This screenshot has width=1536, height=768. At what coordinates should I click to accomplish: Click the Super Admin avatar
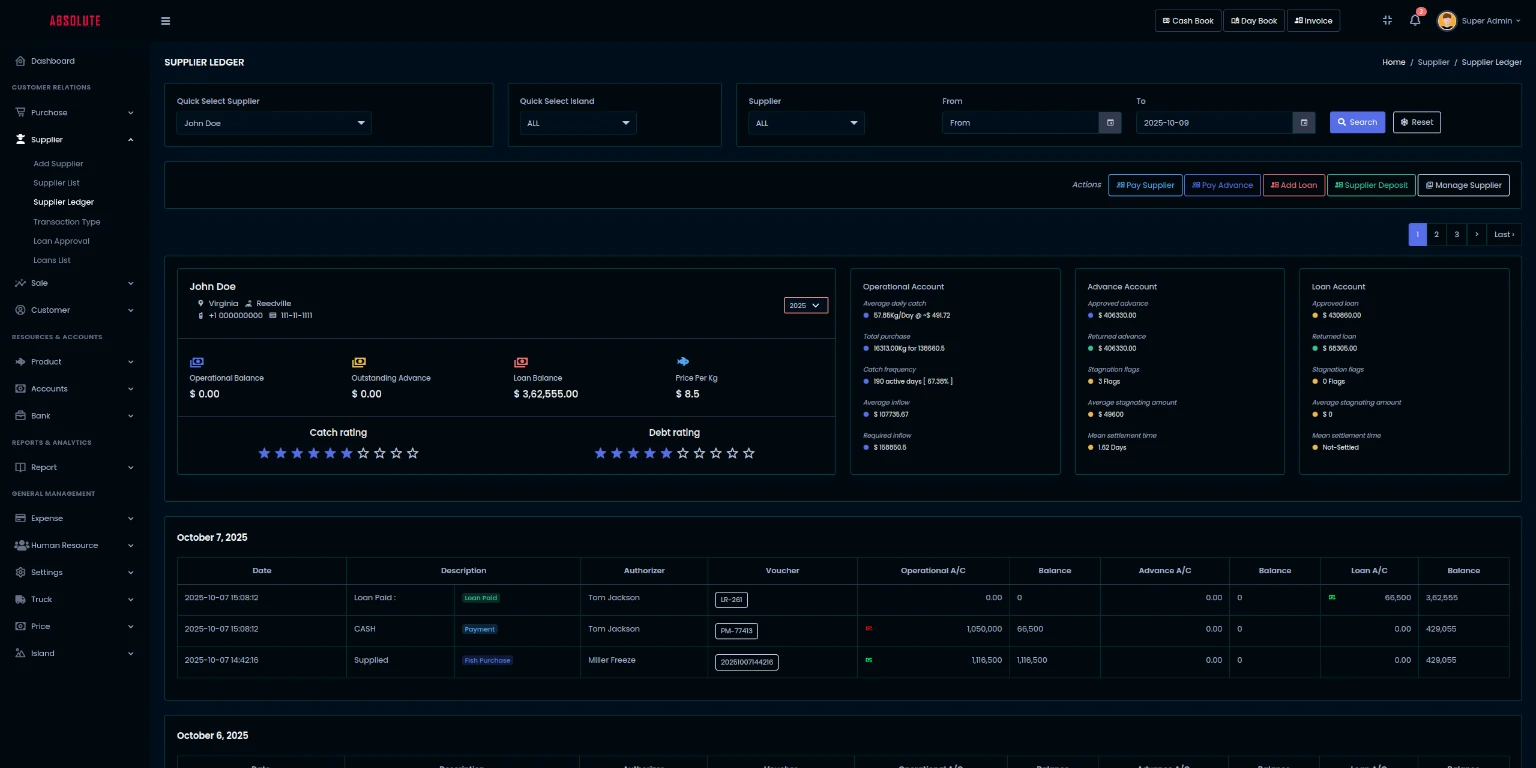click(x=1446, y=21)
